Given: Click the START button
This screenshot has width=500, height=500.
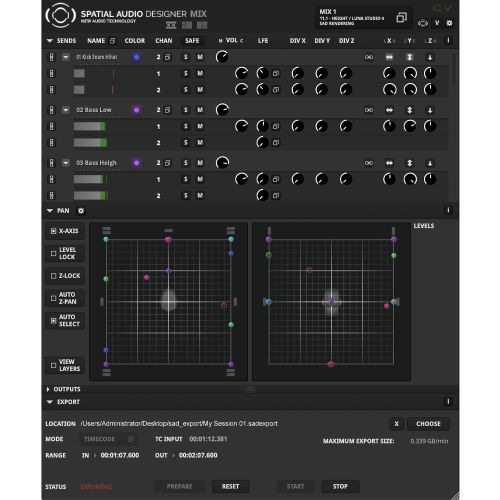Looking at the screenshot, I should tap(295, 486).
